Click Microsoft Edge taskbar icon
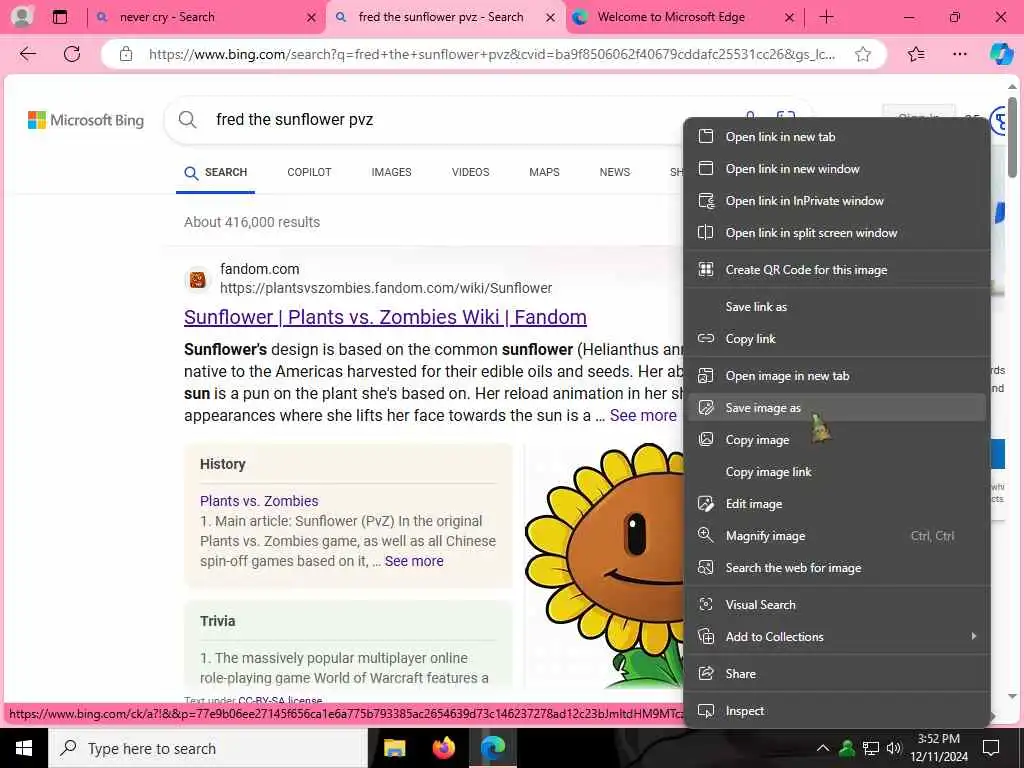Viewport: 1024px width, 768px height. pos(494,748)
